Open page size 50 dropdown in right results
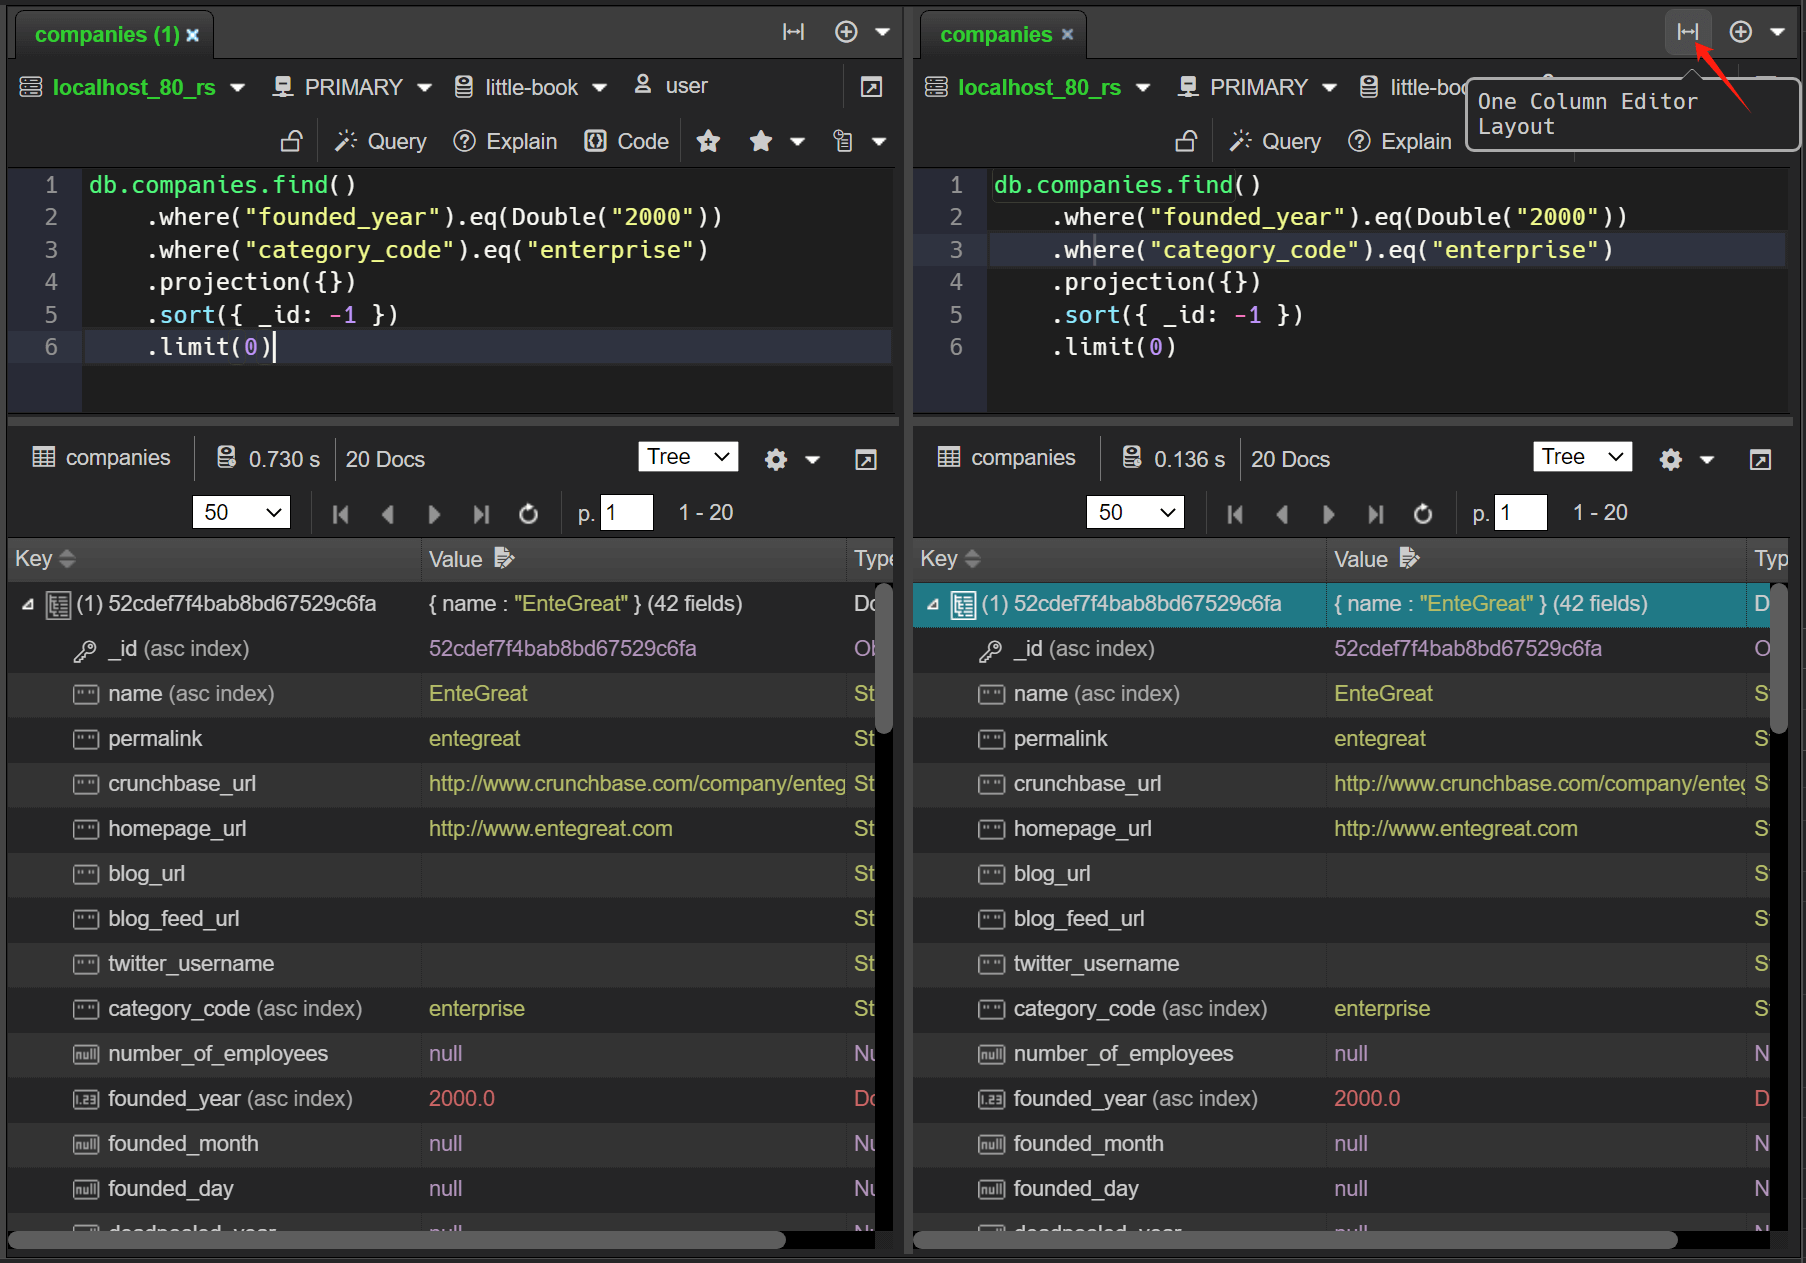The height and width of the screenshot is (1263, 1806). click(1135, 512)
